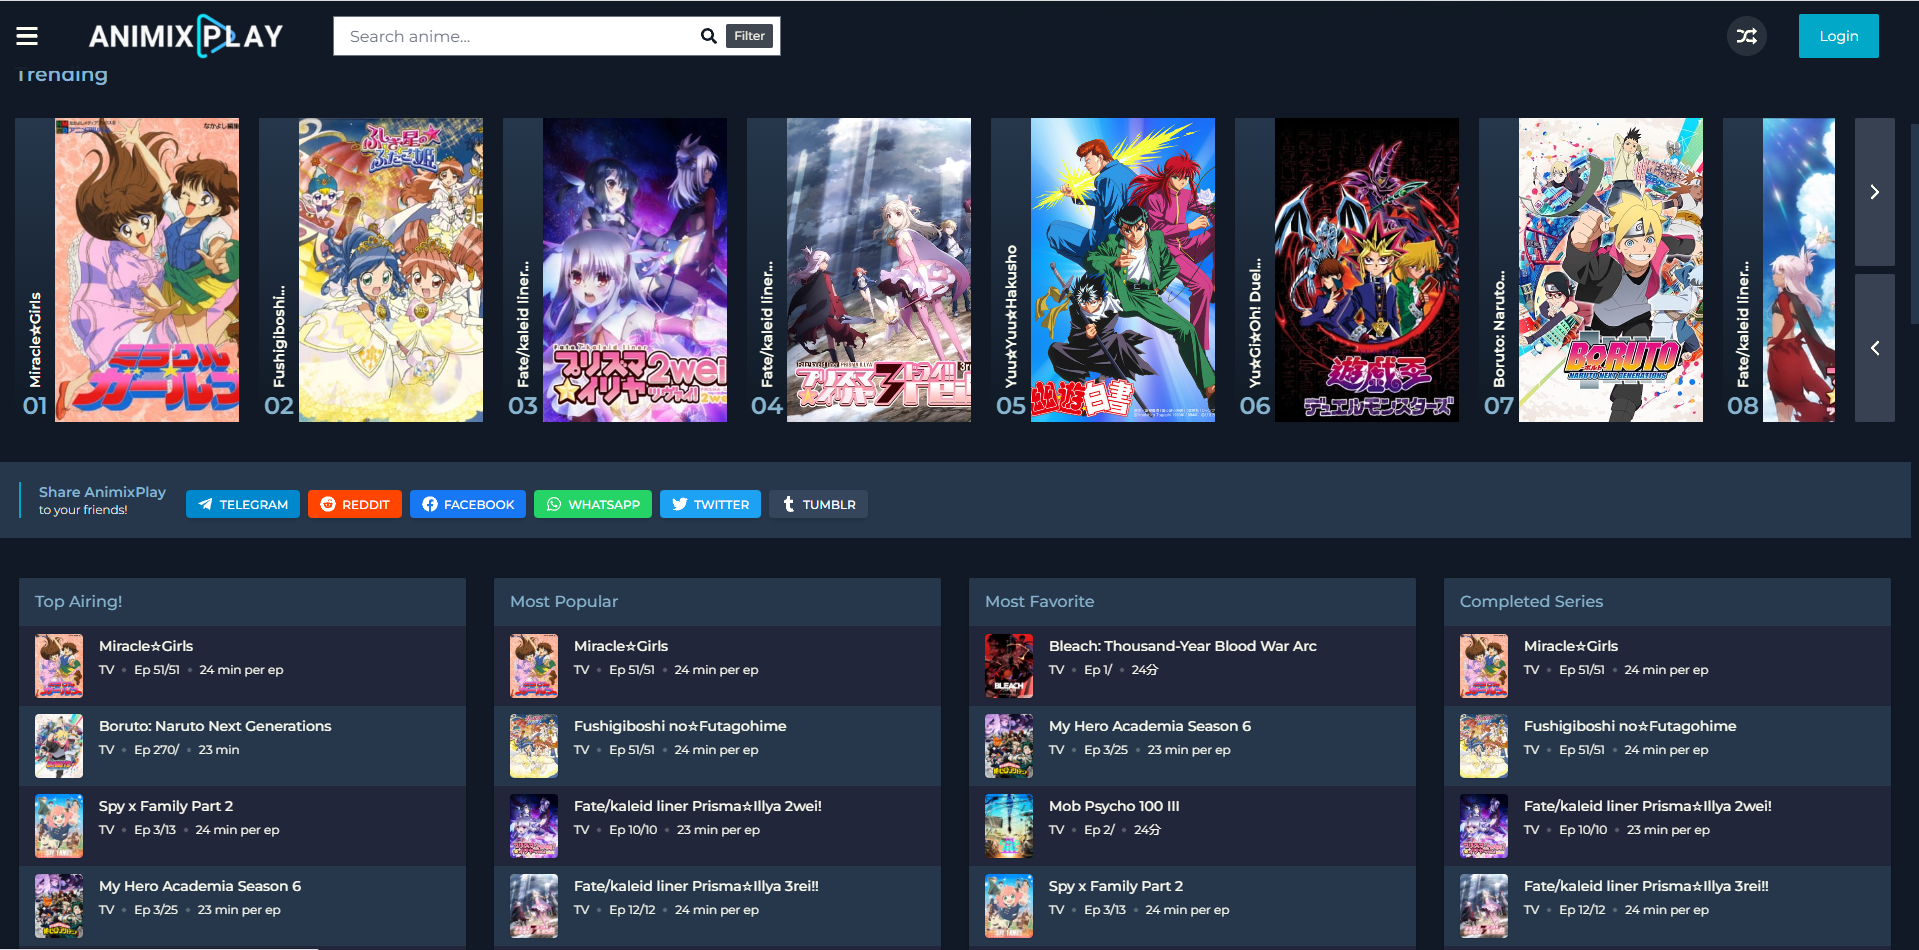Open trending poster 01 Miracle Girls

pos(147,270)
